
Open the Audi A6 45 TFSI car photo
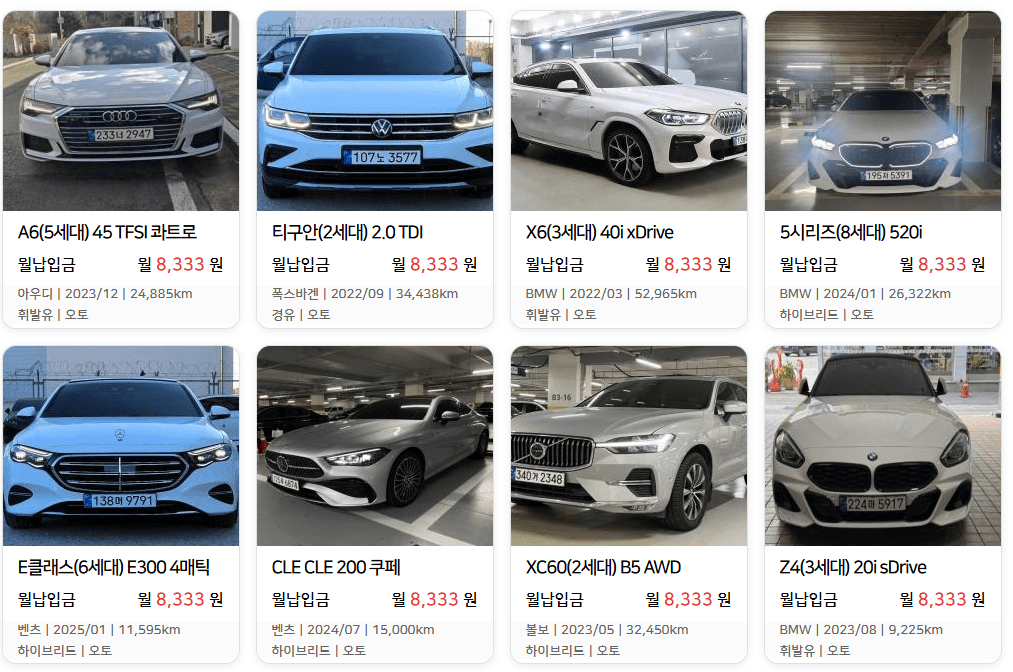121,110
